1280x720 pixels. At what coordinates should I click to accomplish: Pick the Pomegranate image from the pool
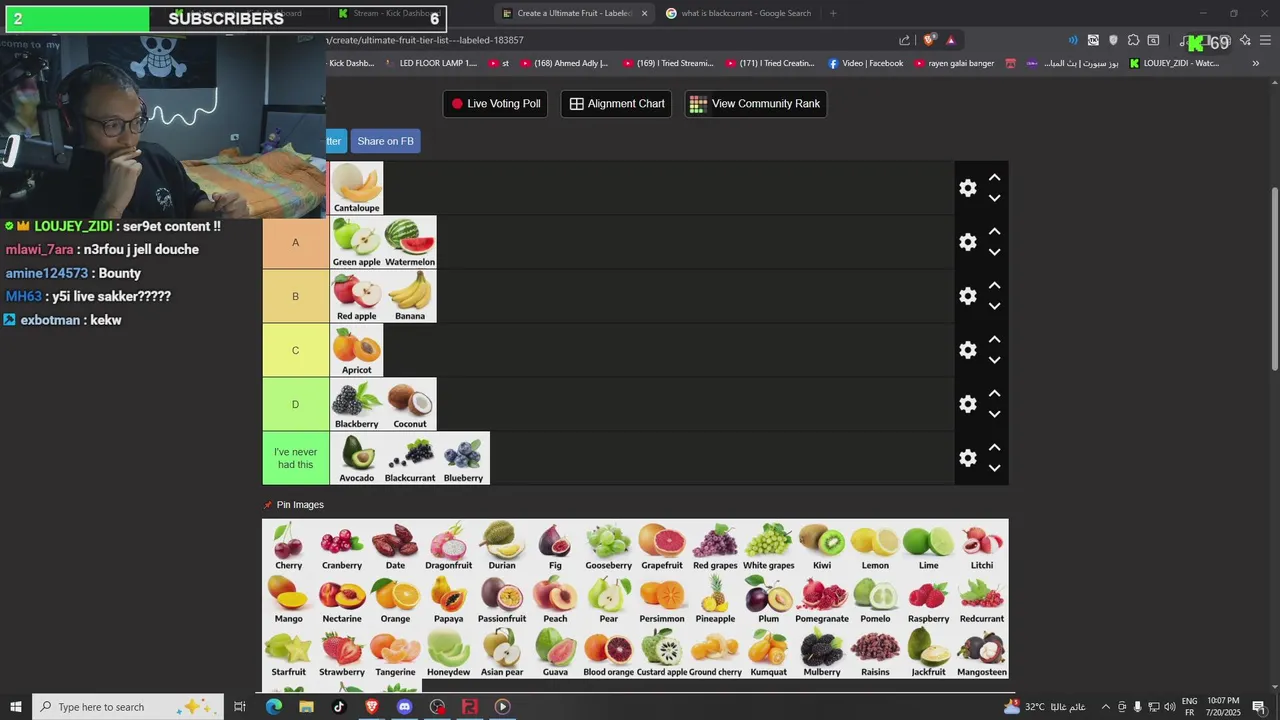point(822,599)
